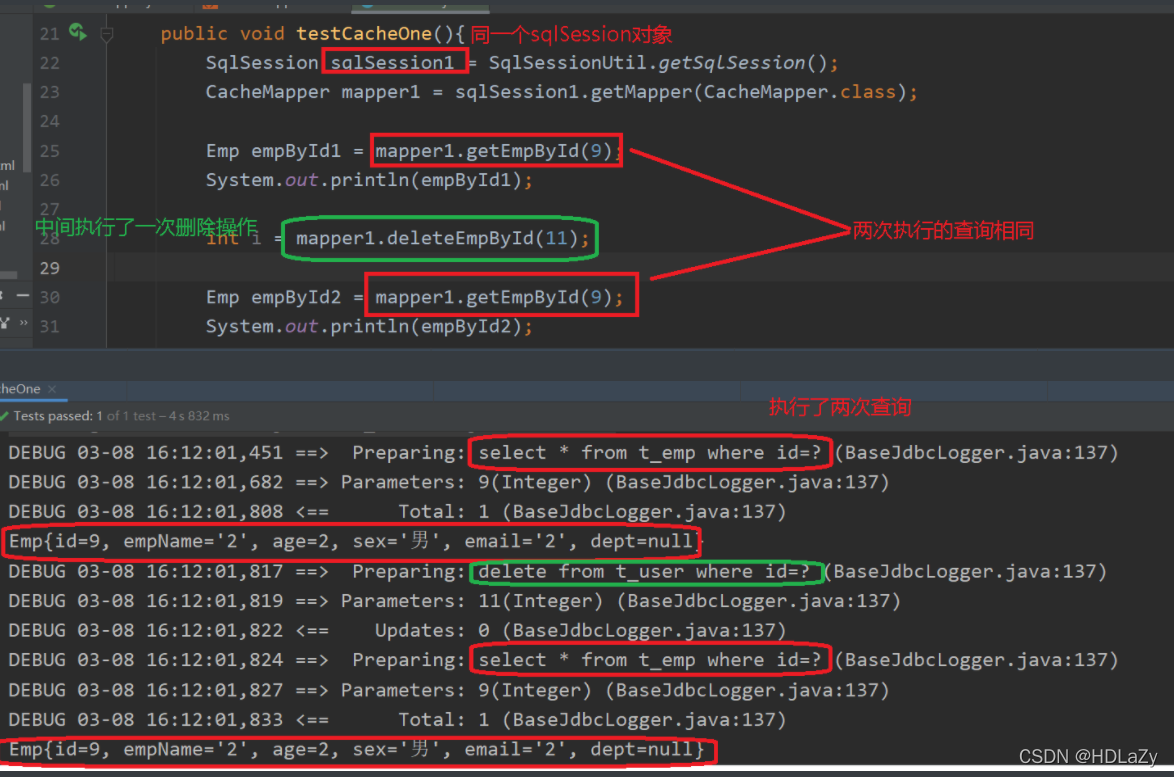Open the BaseJdbcLogger.java:137 link on the 16:12:01,822 line
The width and height of the screenshot is (1174, 777).
[645, 631]
